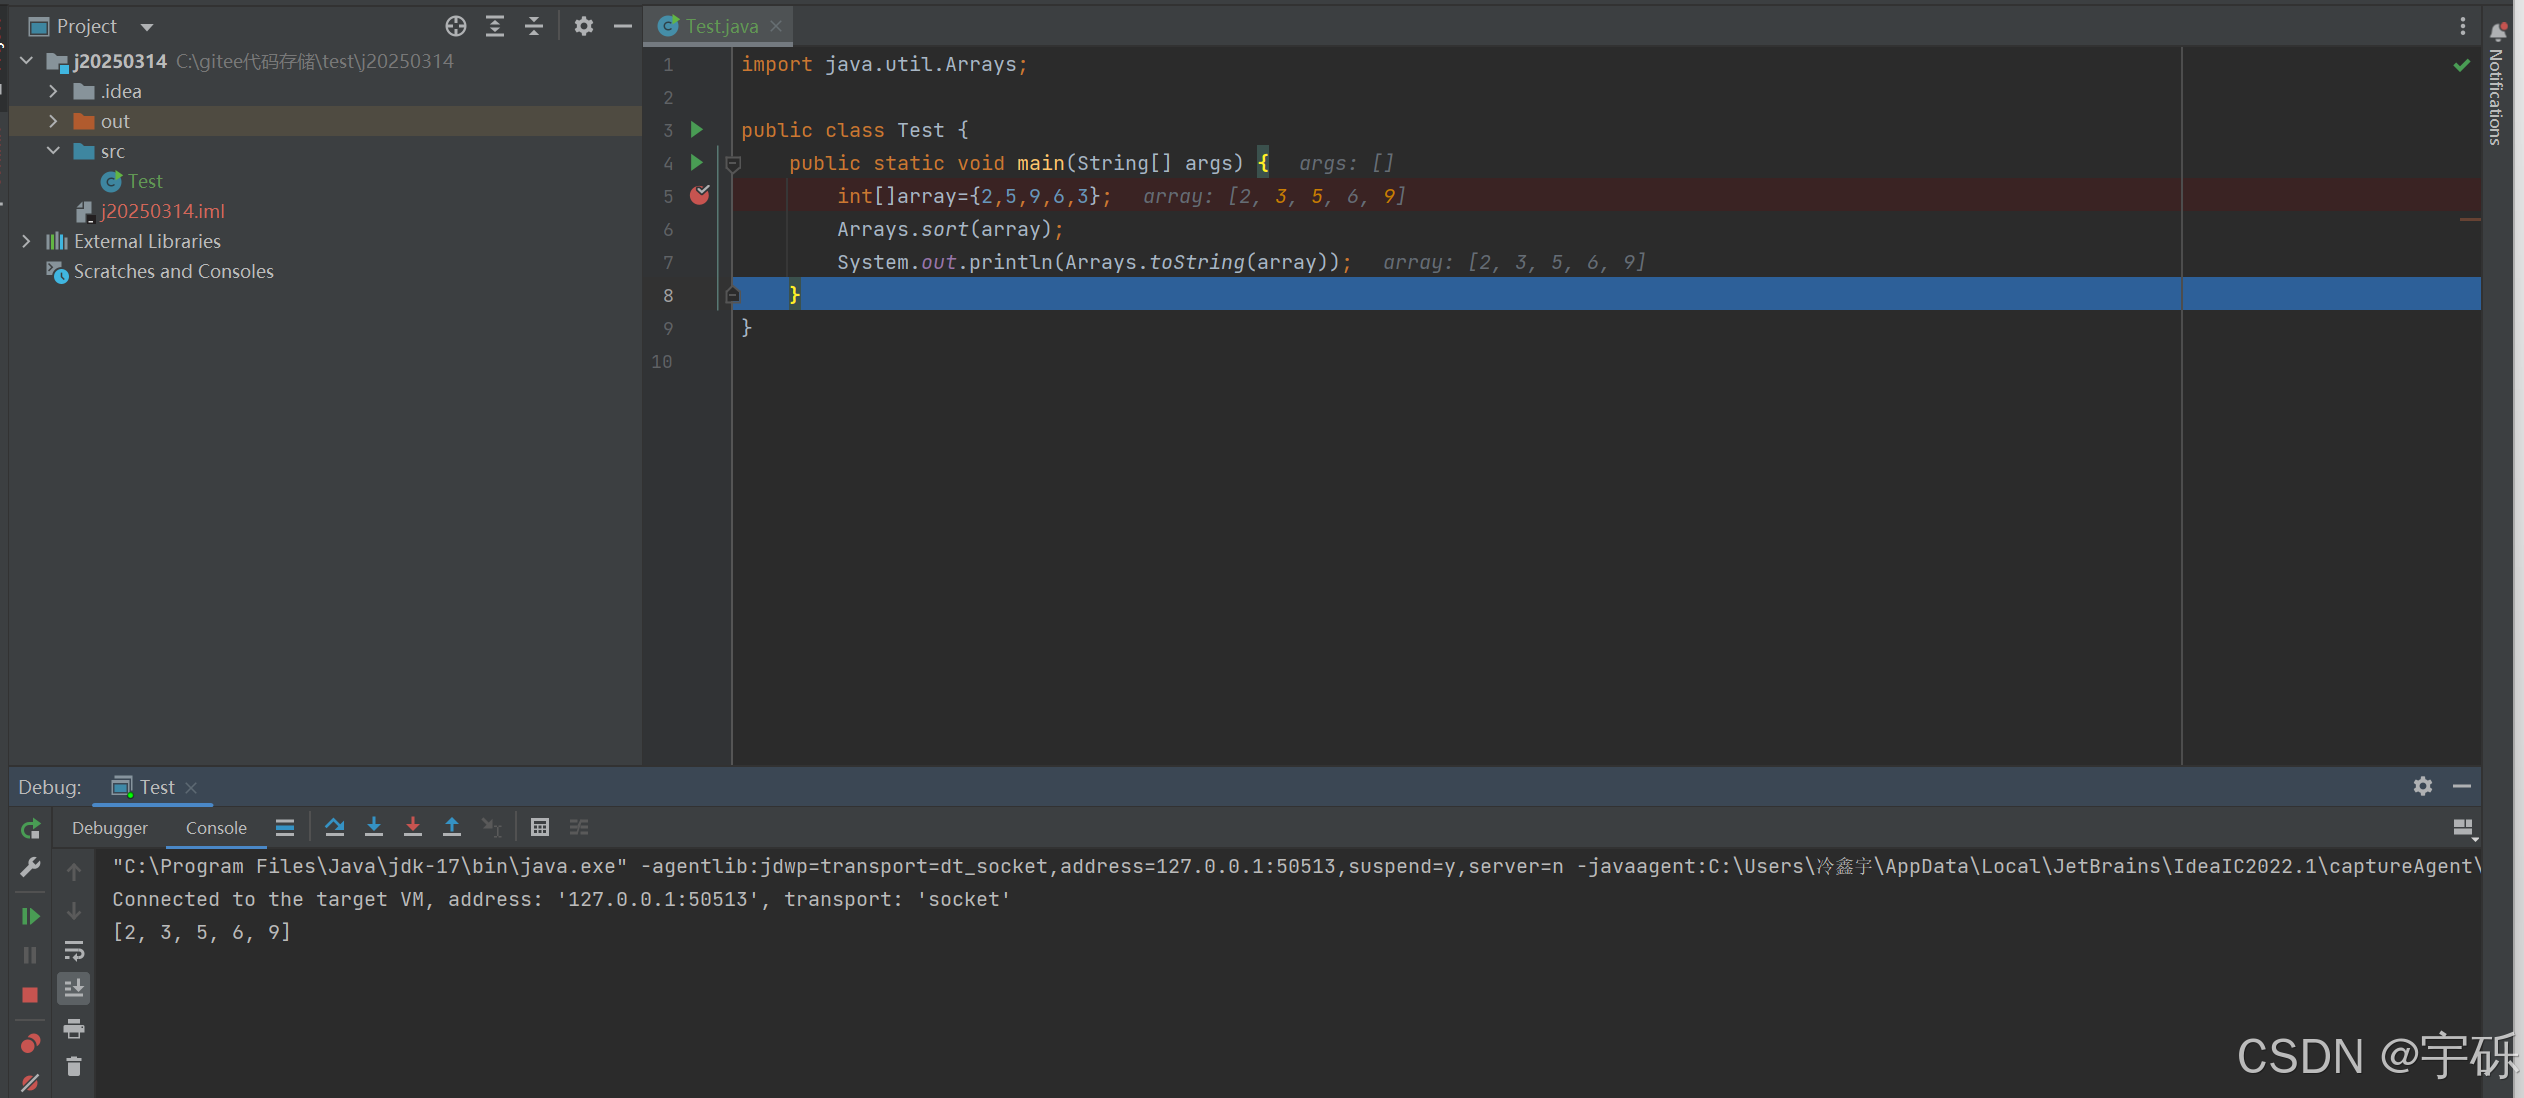The image size is (2524, 1098).
Task: Click the Step Out debug icon
Action: pos(451,827)
